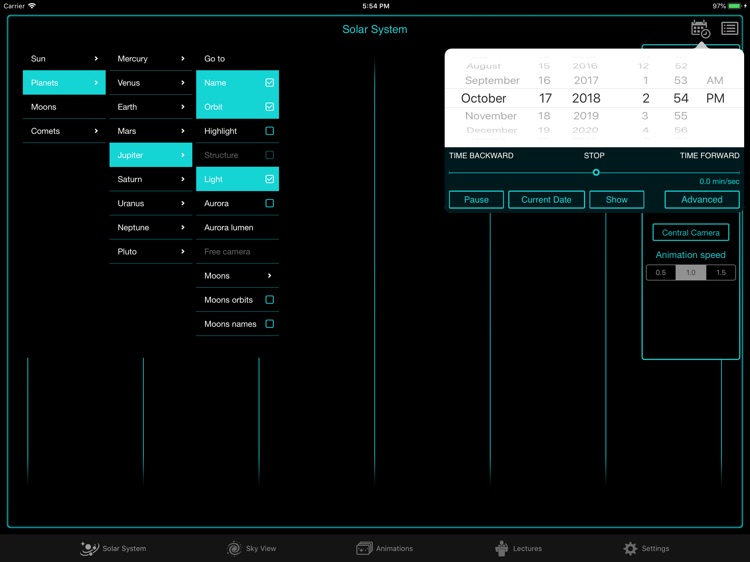Expand the Saturn planet submenu

click(150, 179)
